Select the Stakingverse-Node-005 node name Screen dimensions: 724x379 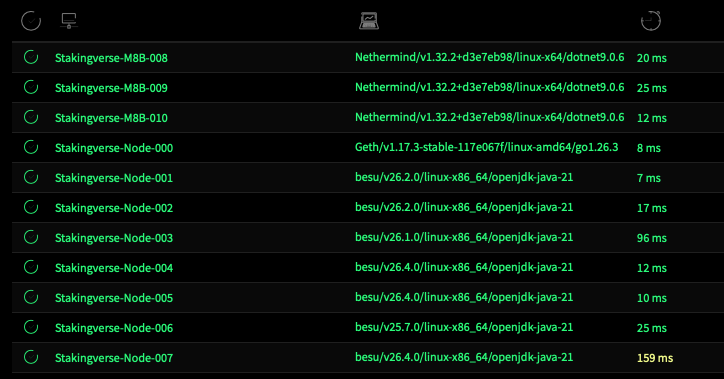coord(114,298)
